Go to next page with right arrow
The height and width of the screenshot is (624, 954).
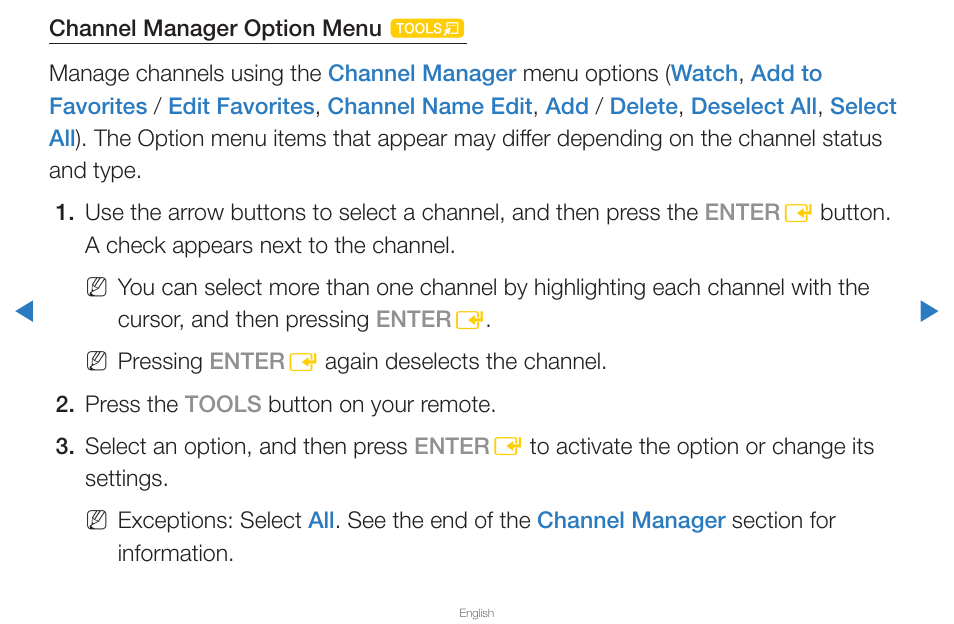pyautogui.click(x=929, y=311)
